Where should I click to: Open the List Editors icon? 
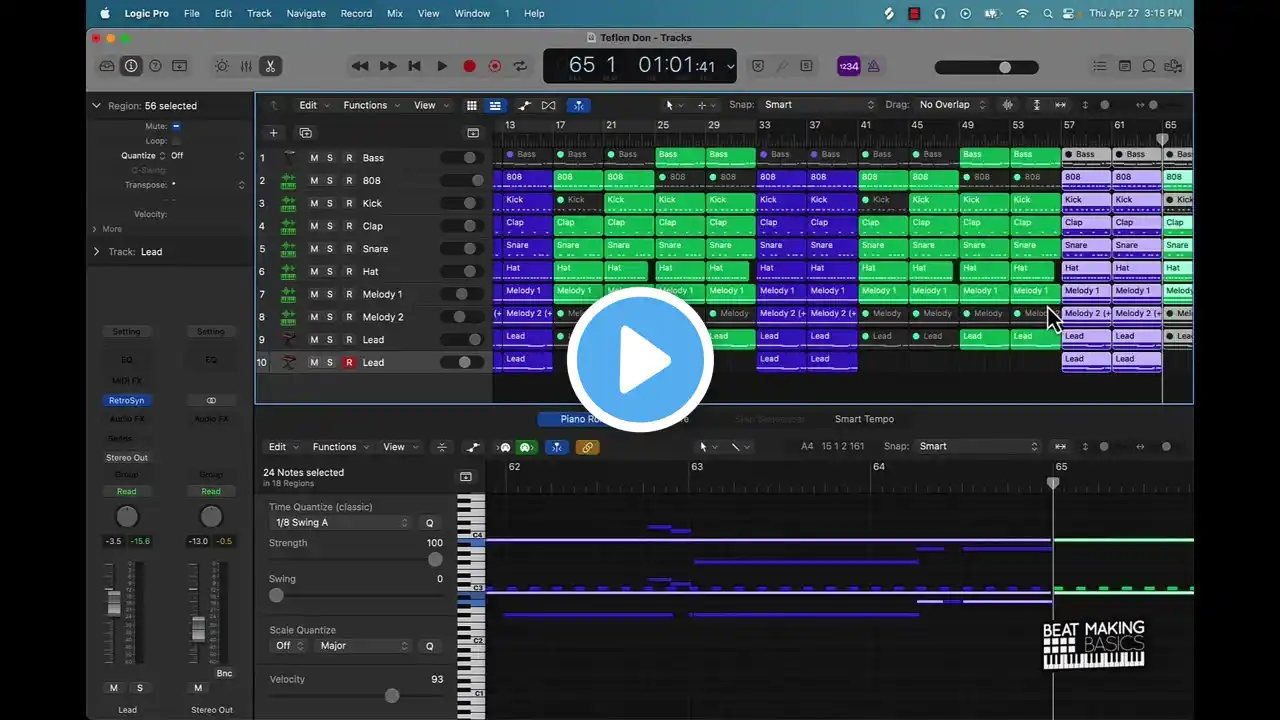[x=1101, y=66]
